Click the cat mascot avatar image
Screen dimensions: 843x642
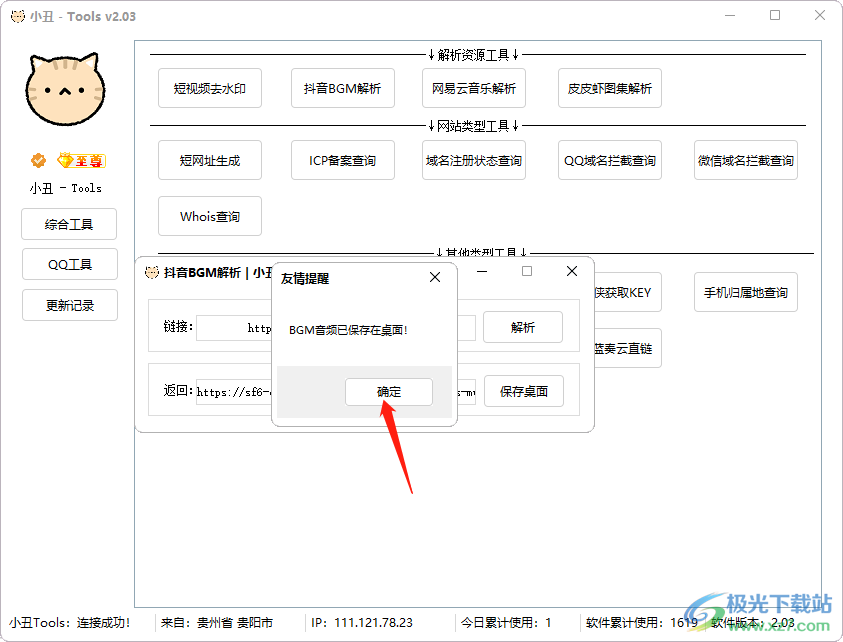65,89
